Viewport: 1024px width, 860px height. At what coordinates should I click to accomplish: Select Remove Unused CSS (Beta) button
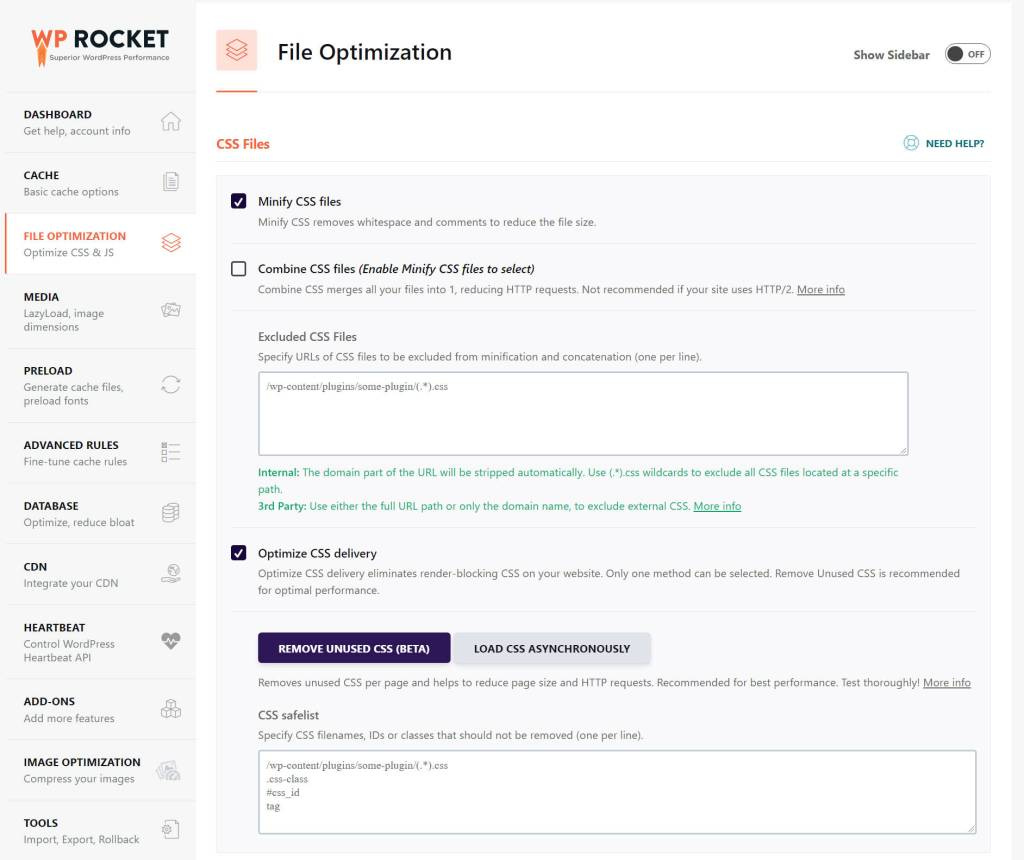(354, 648)
